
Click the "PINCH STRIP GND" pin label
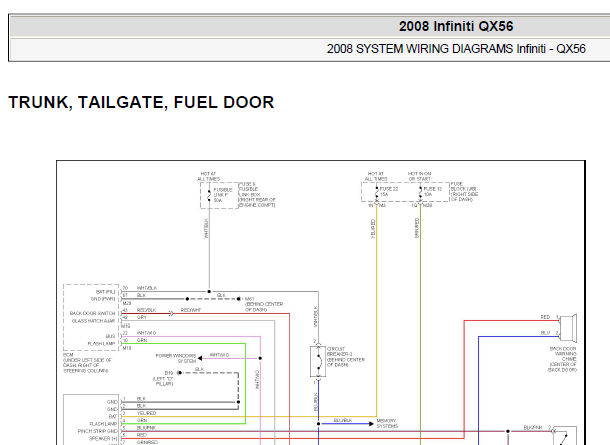98,431
